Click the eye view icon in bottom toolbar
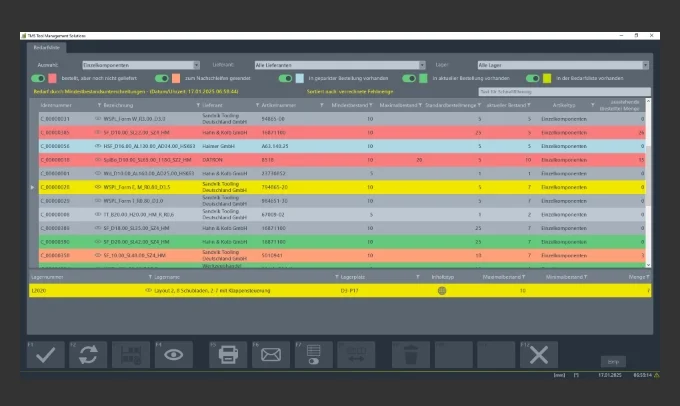 coord(173,353)
